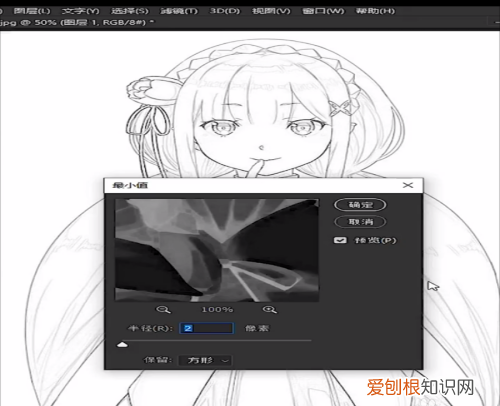Click the radius slider handle

coord(122,344)
